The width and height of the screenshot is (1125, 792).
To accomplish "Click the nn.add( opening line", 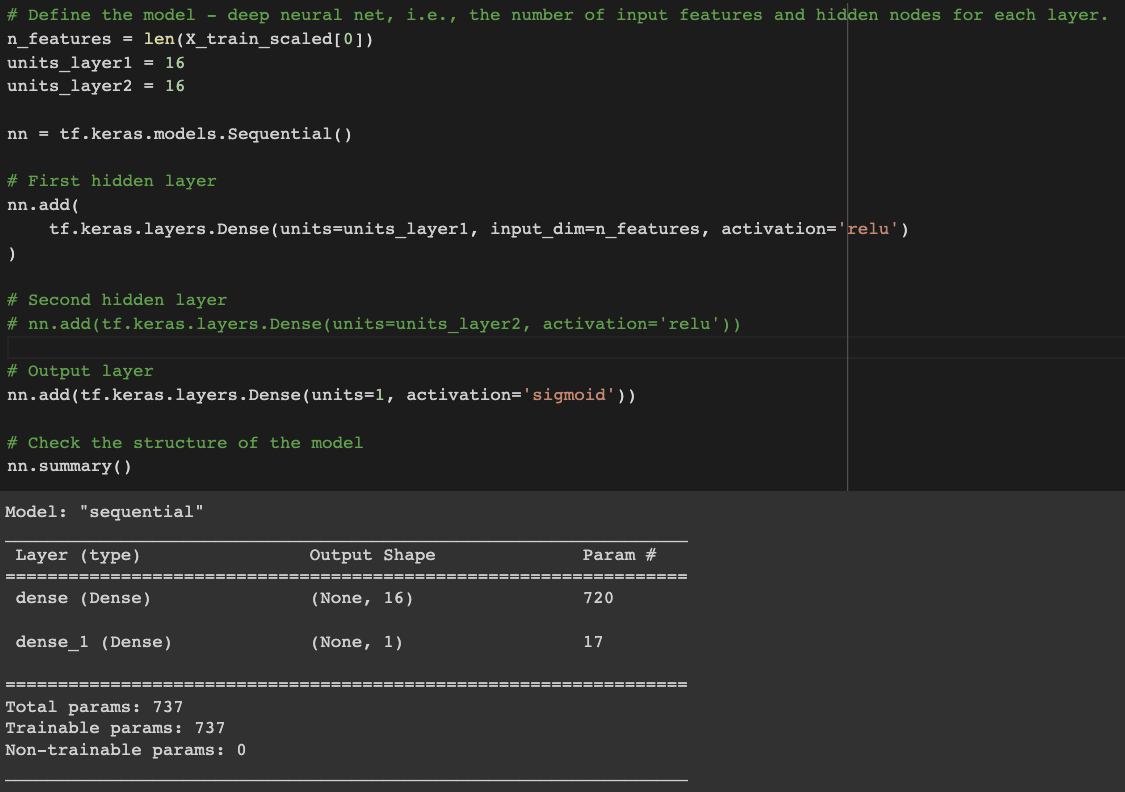I will click(x=43, y=204).
